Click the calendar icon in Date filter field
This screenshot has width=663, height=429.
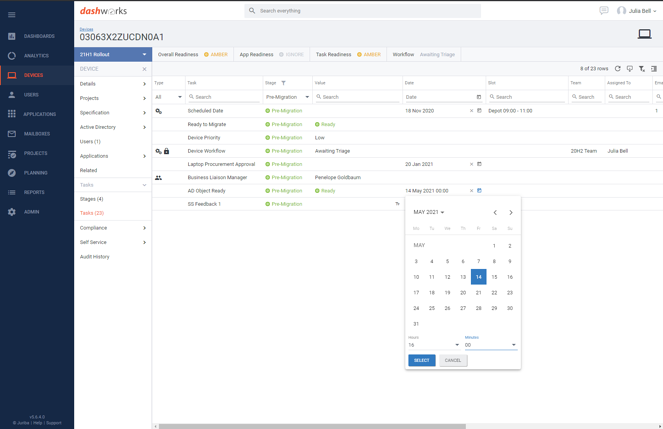click(x=479, y=97)
